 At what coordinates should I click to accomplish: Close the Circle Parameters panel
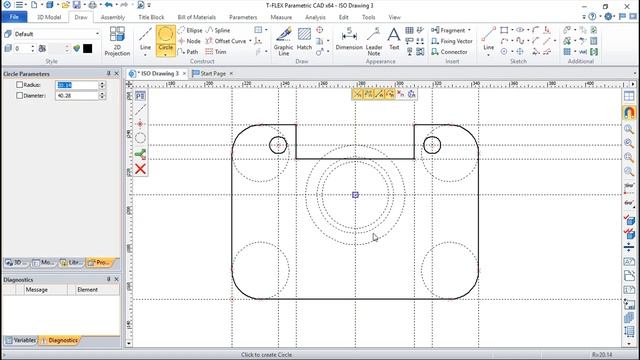tap(116, 73)
